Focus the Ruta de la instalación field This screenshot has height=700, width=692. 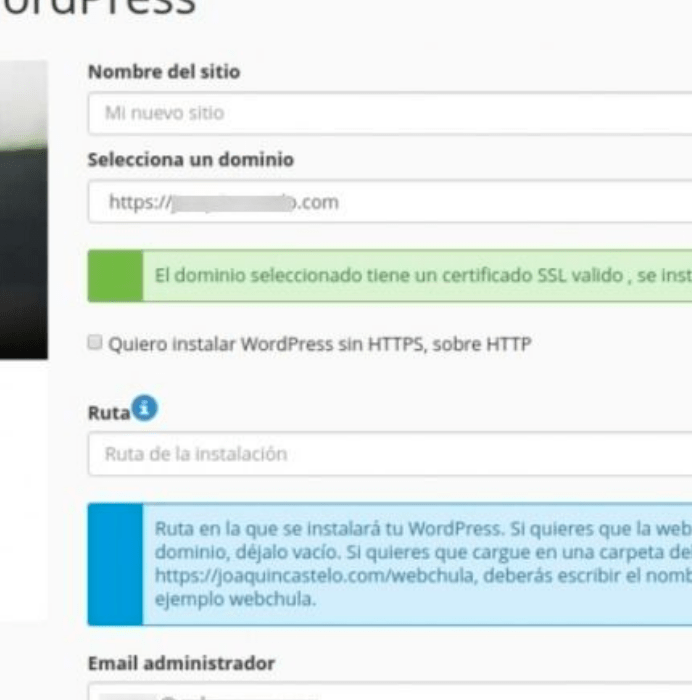click(x=390, y=454)
